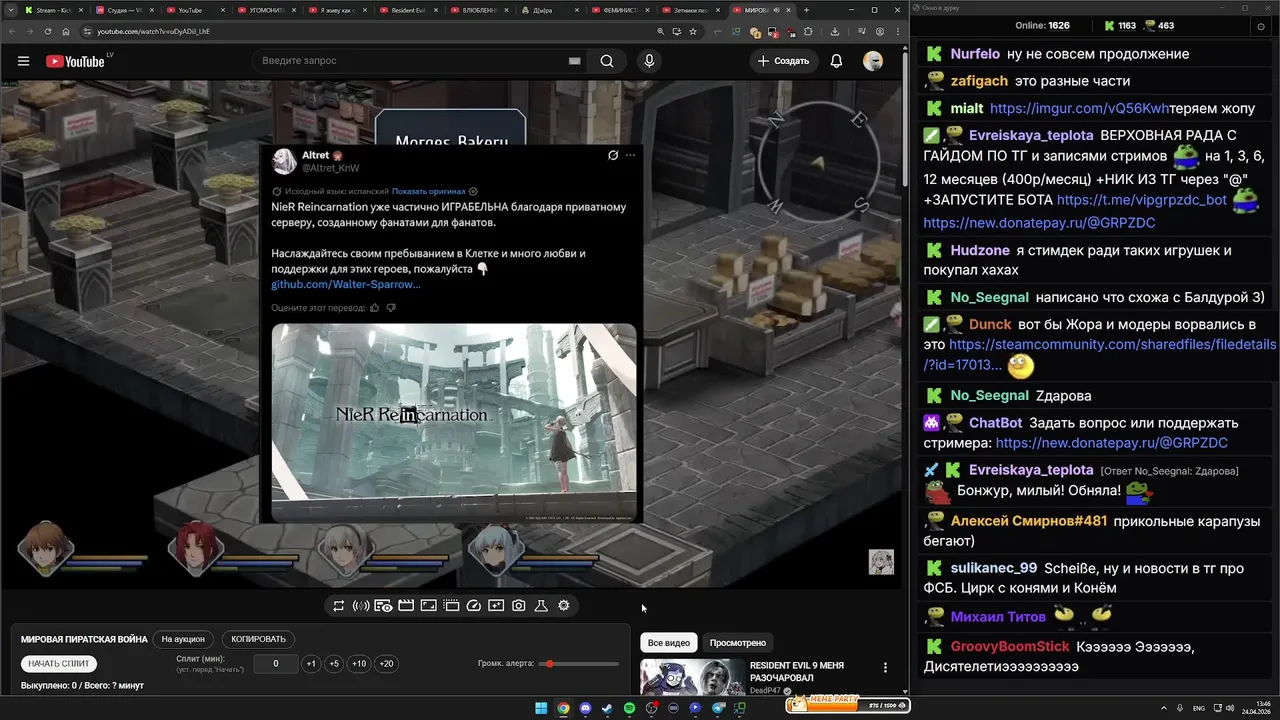Add ten minutes with the +10 button

pos(359,664)
